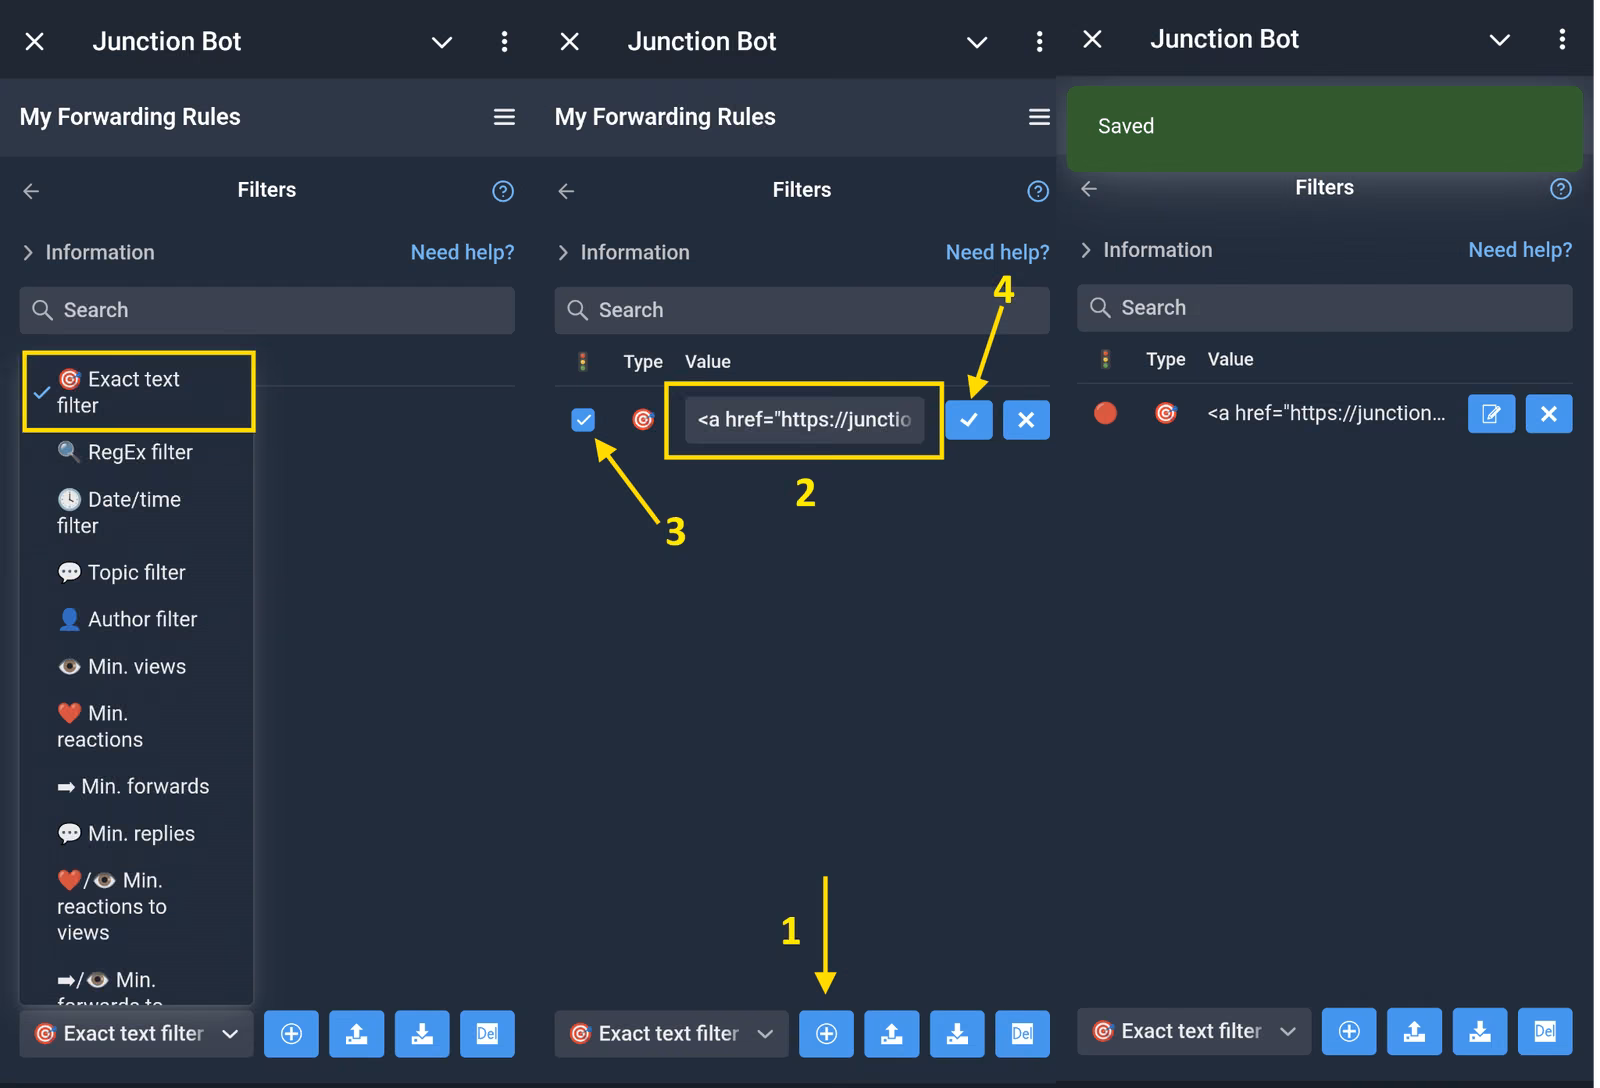This screenshot has height=1088, width=1600.
Task: Click the Search field in the right panel
Action: coord(1325,308)
